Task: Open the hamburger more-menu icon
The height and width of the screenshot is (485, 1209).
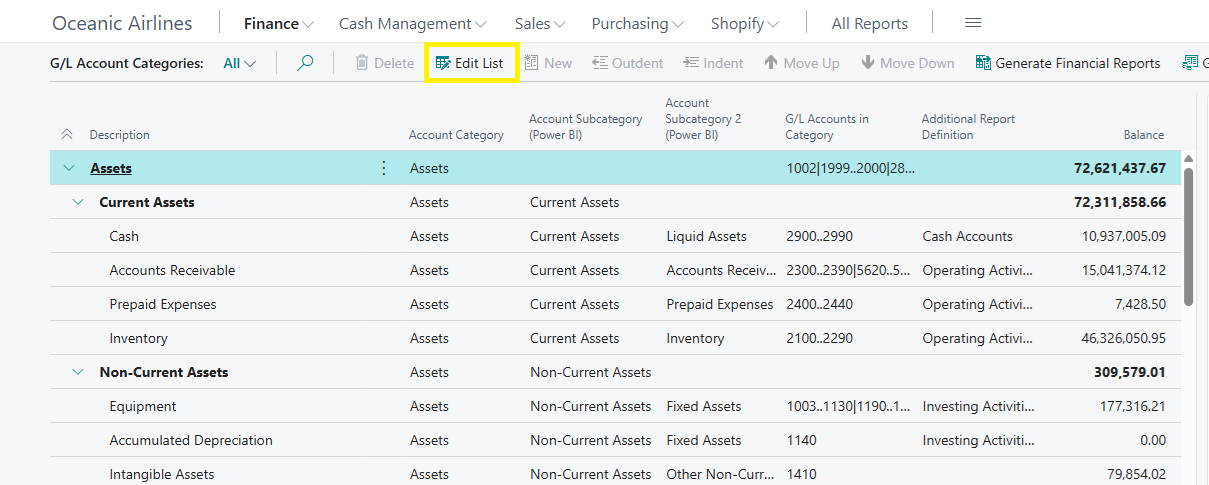Action: coord(972,23)
